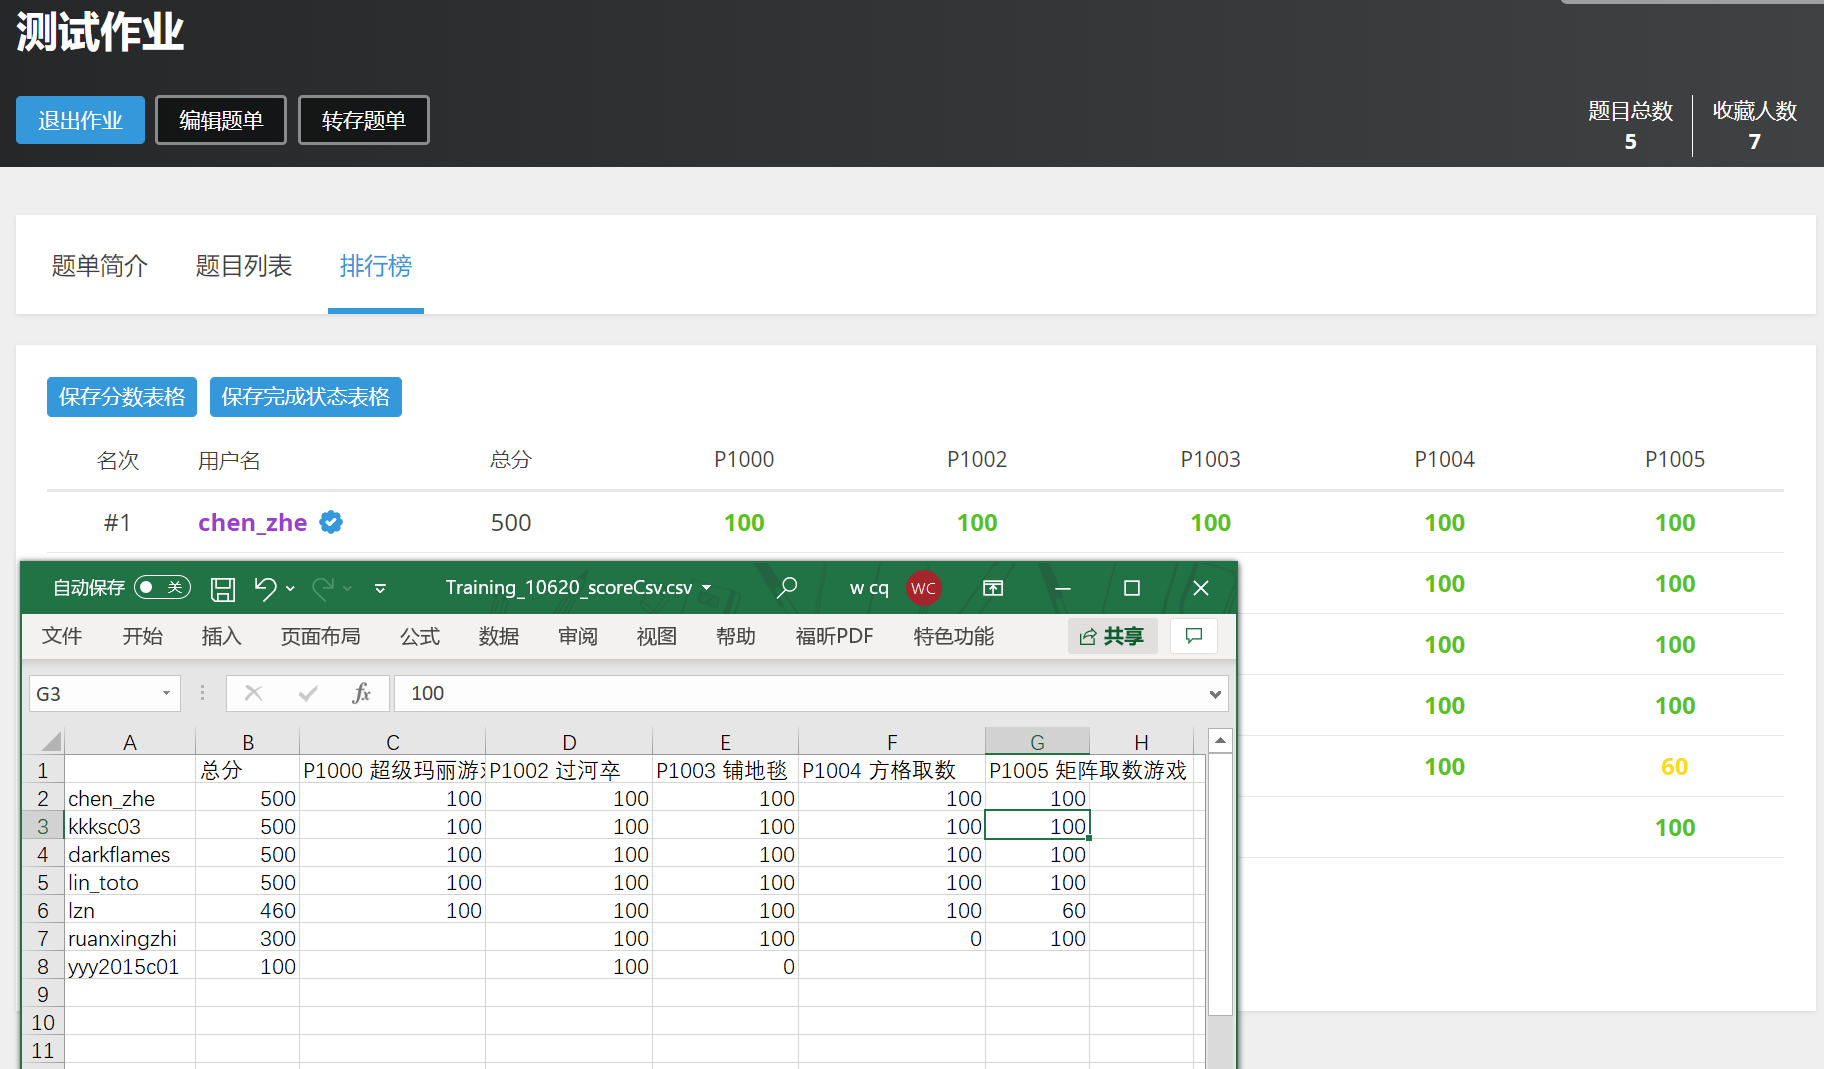Image resolution: width=1824 pixels, height=1069 pixels.
Task: Open the comments speech bubble icon
Action: click(x=1193, y=636)
